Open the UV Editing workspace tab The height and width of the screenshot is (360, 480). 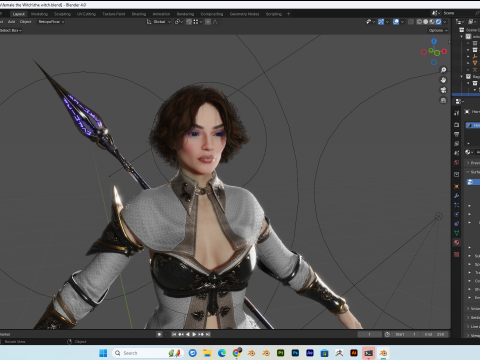(x=86, y=14)
